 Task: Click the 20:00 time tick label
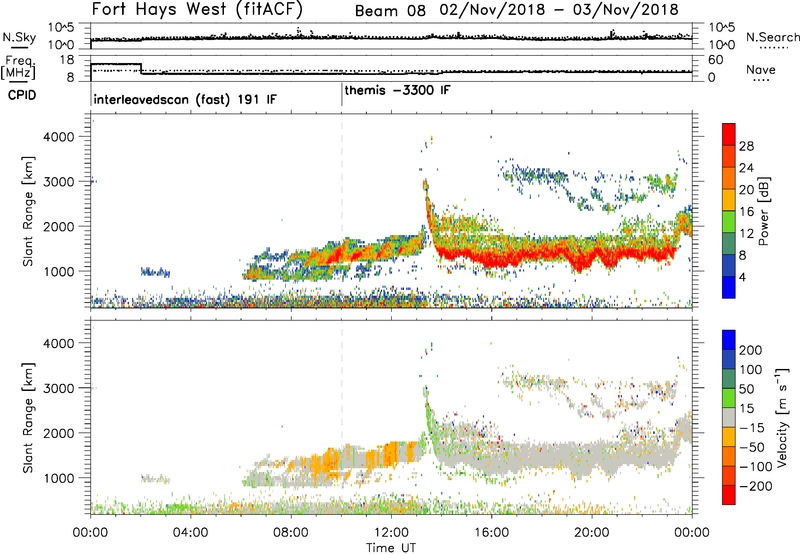(x=591, y=533)
